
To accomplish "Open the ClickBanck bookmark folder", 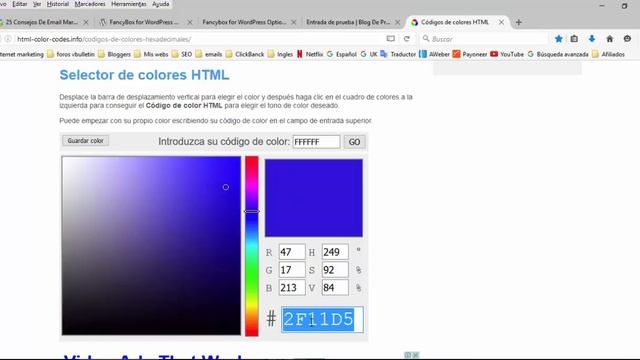I will [x=244, y=54].
